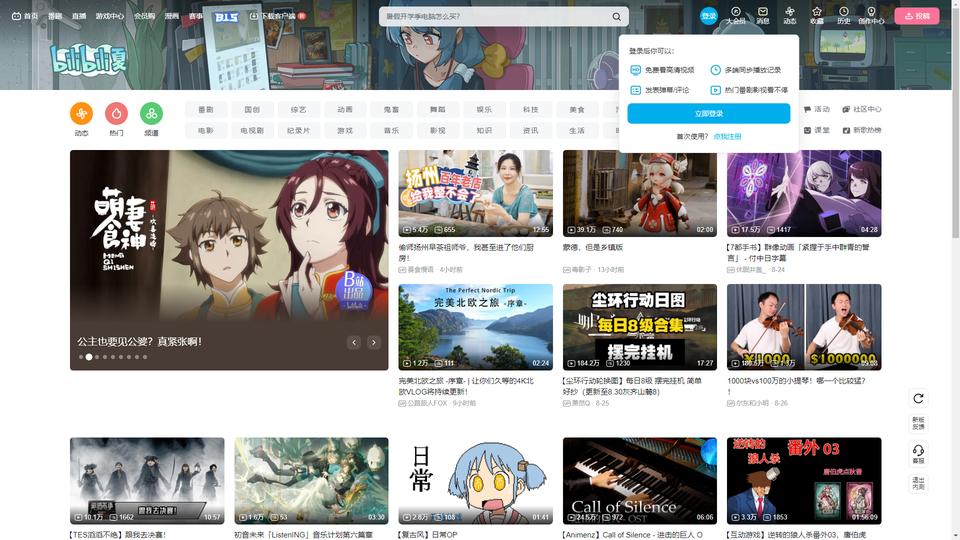Screen dimensions: 960x540
Task: Select the 纪录片 category chip
Action: (299, 130)
